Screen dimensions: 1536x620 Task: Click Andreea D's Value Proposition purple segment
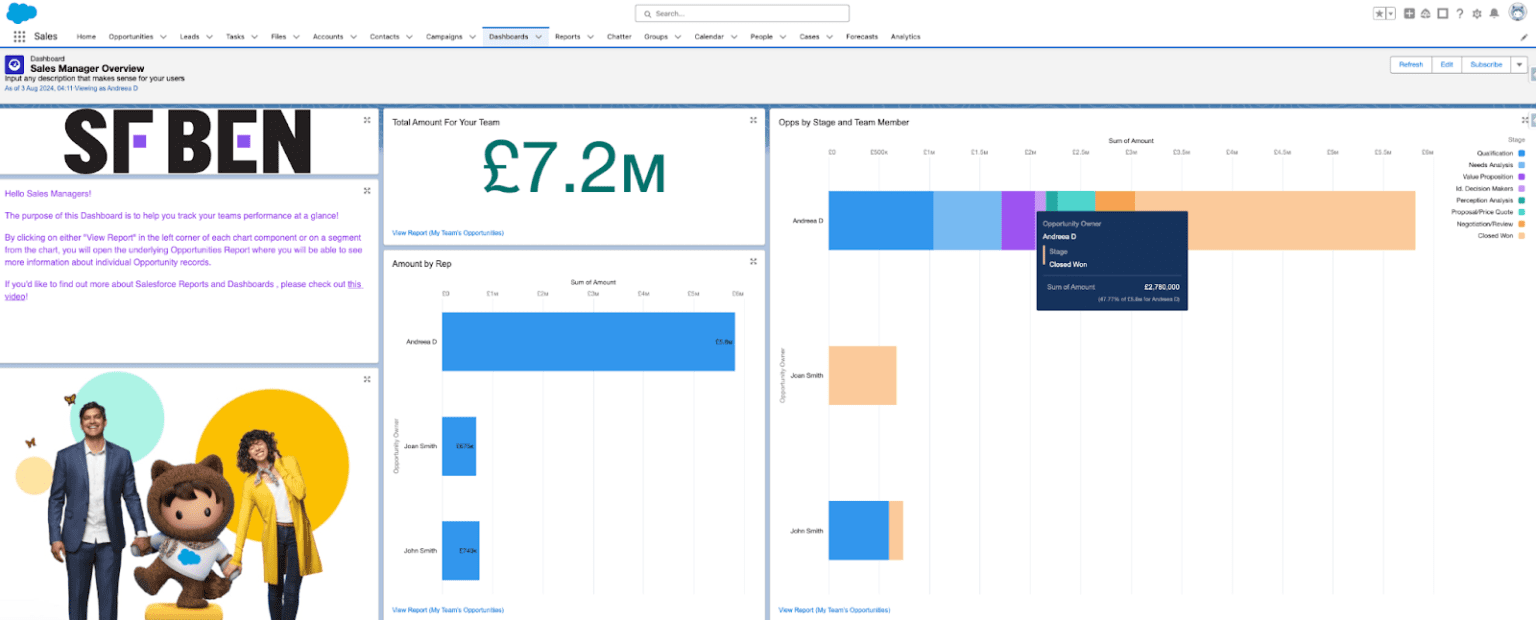coord(1018,220)
